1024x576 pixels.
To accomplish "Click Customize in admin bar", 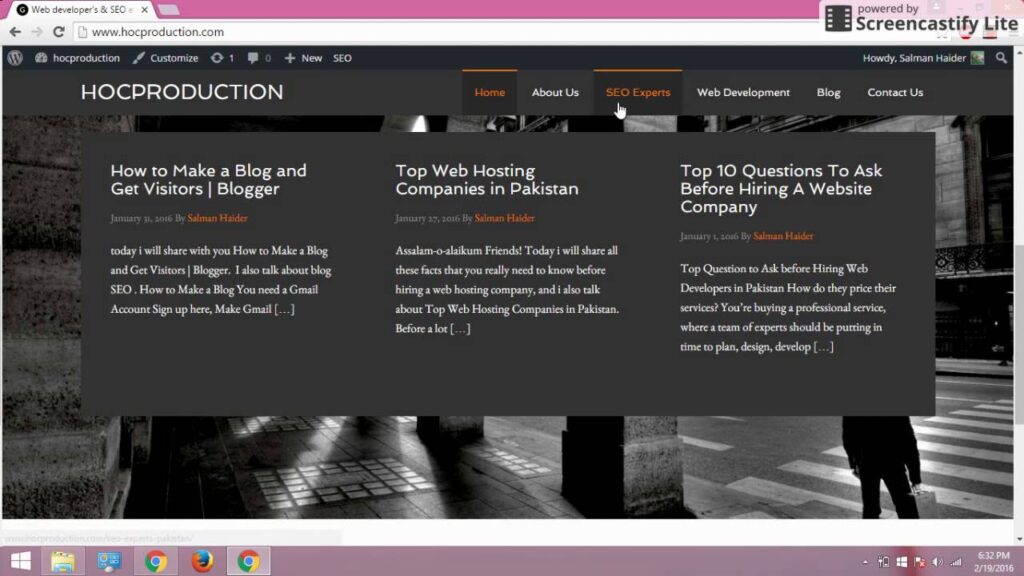I will pyautogui.click(x=166, y=58).
